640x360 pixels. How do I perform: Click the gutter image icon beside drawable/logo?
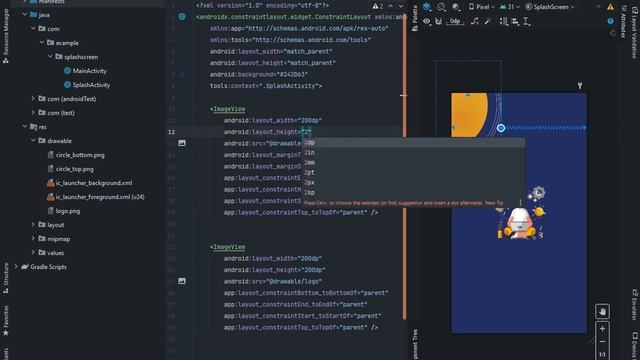pyautogui.click(x=182, y=281)
